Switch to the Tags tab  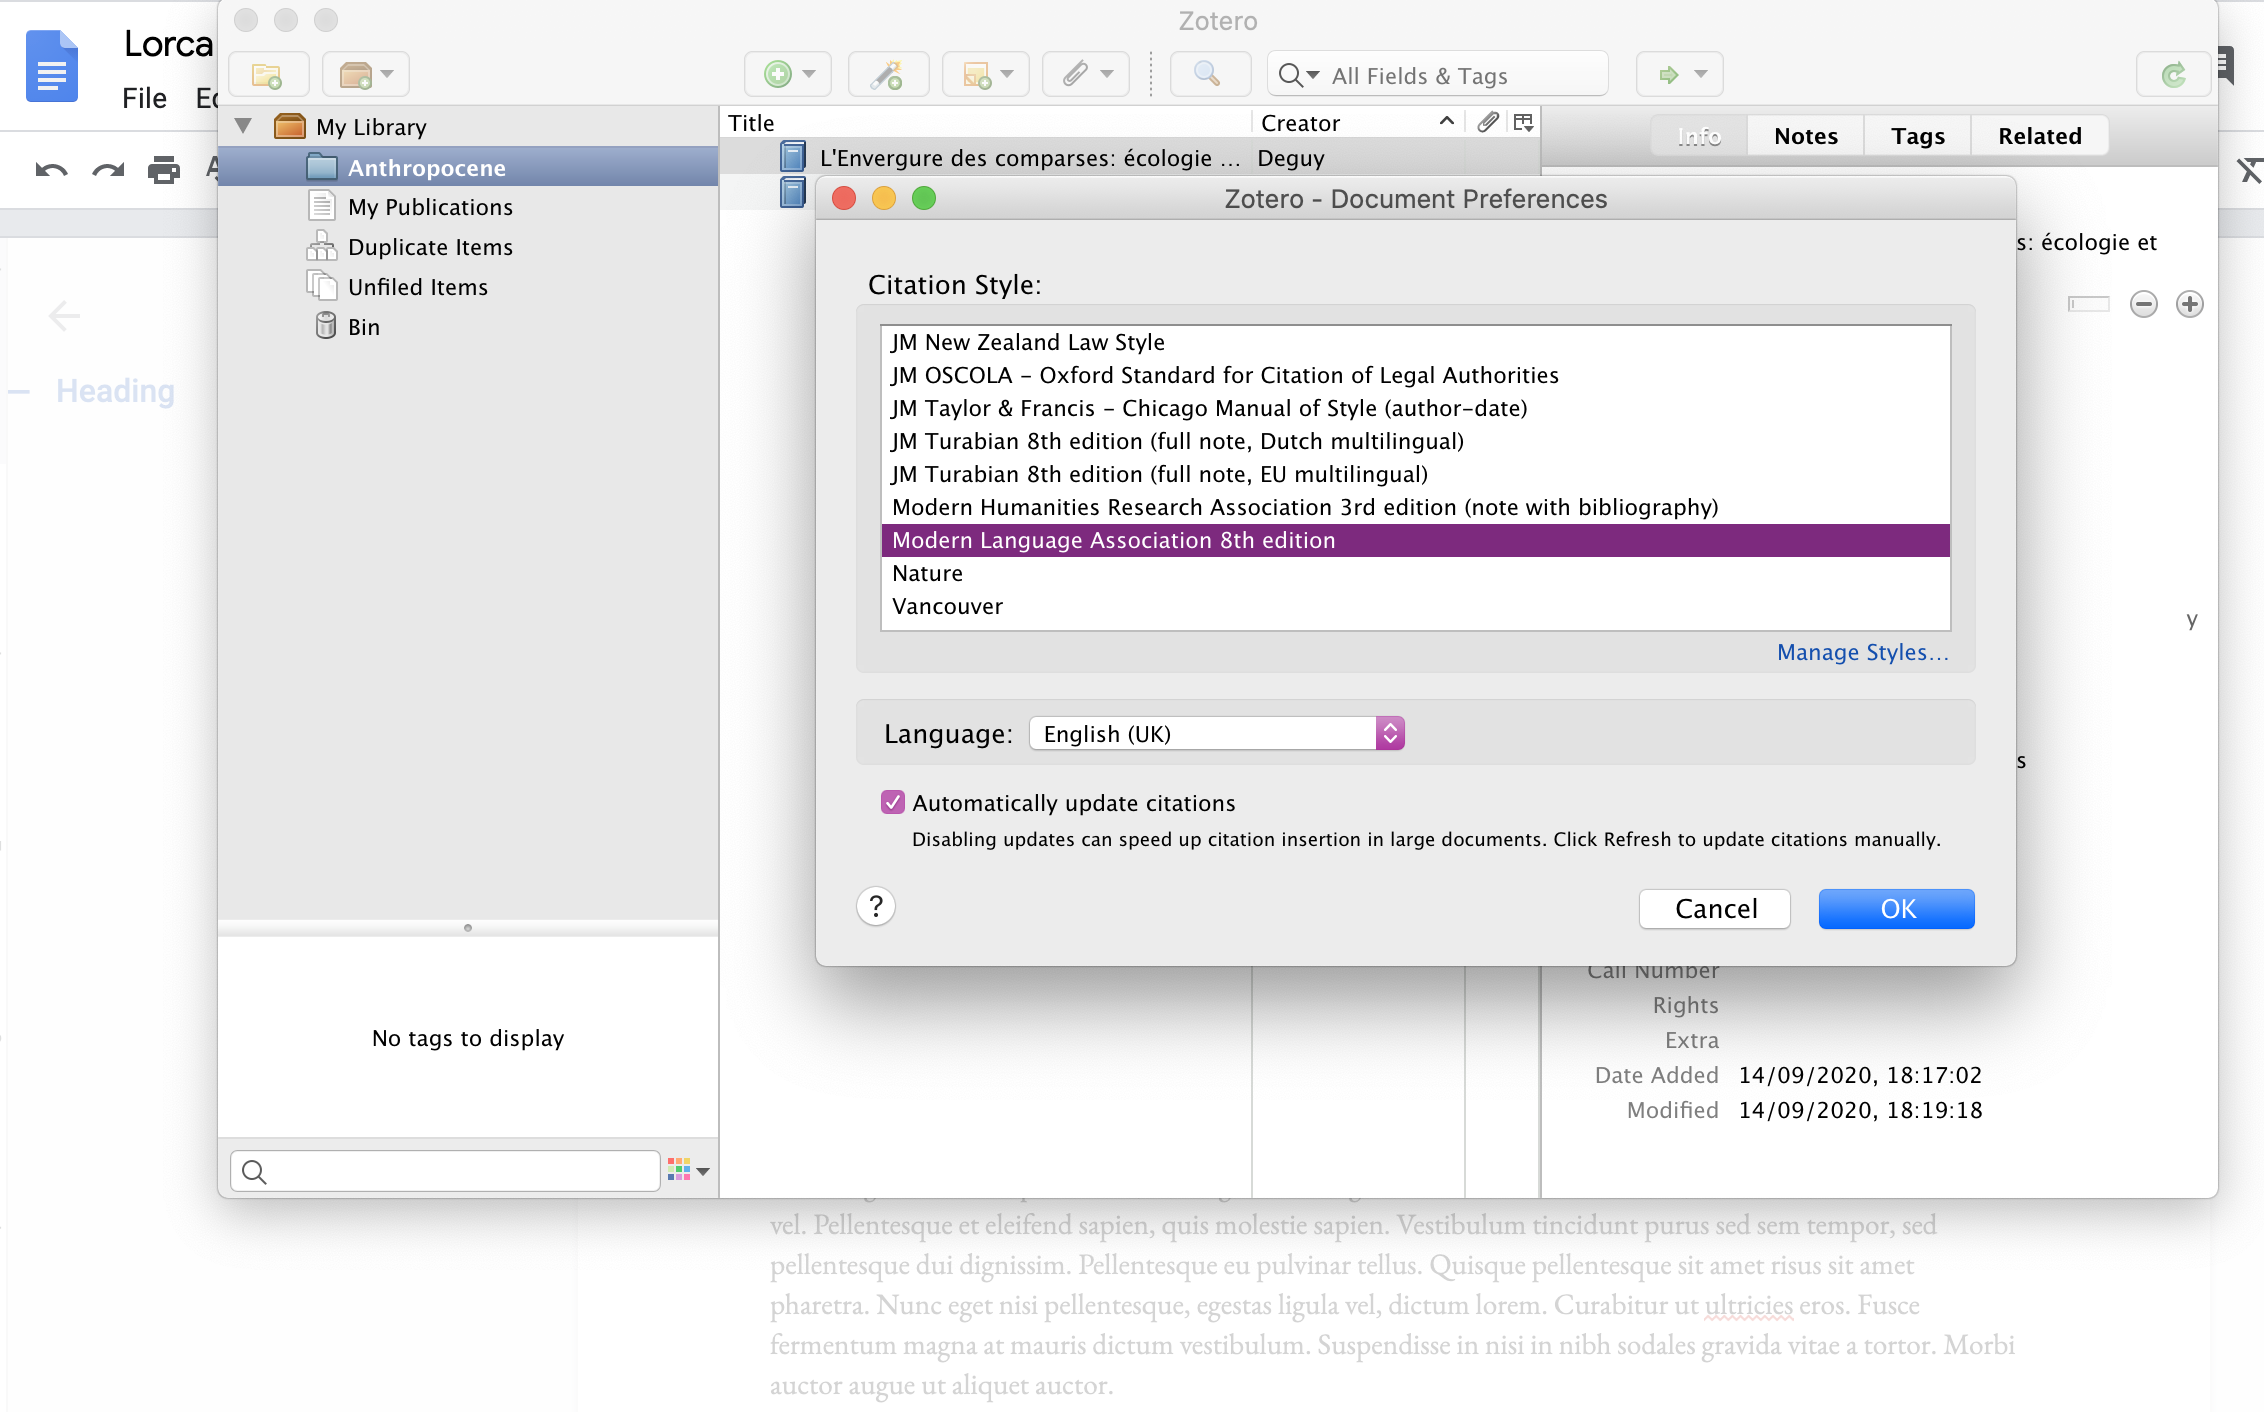click(x=1918, y=136)
